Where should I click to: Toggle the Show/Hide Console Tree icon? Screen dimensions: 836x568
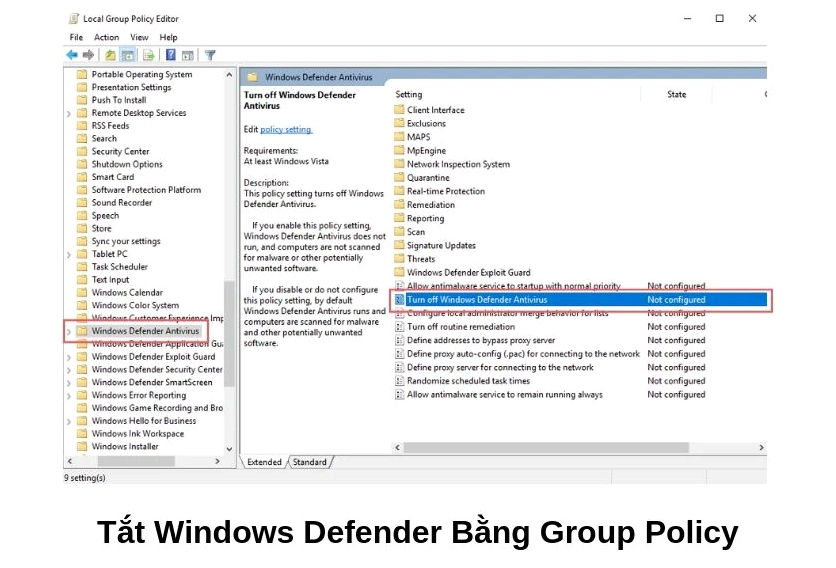coord(128,55)
